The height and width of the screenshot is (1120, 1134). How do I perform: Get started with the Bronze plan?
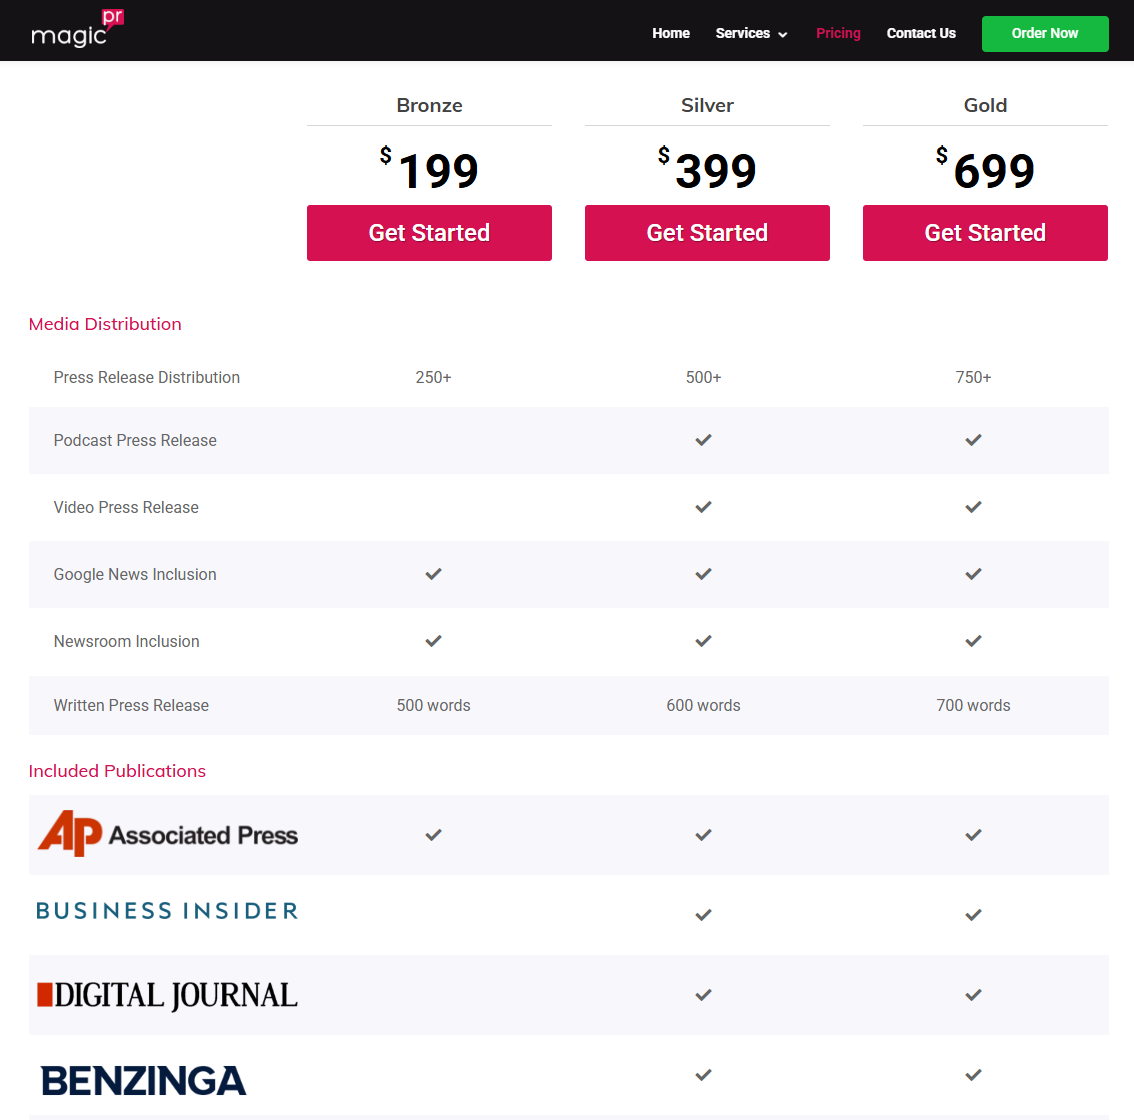click(x=429, y=233)
